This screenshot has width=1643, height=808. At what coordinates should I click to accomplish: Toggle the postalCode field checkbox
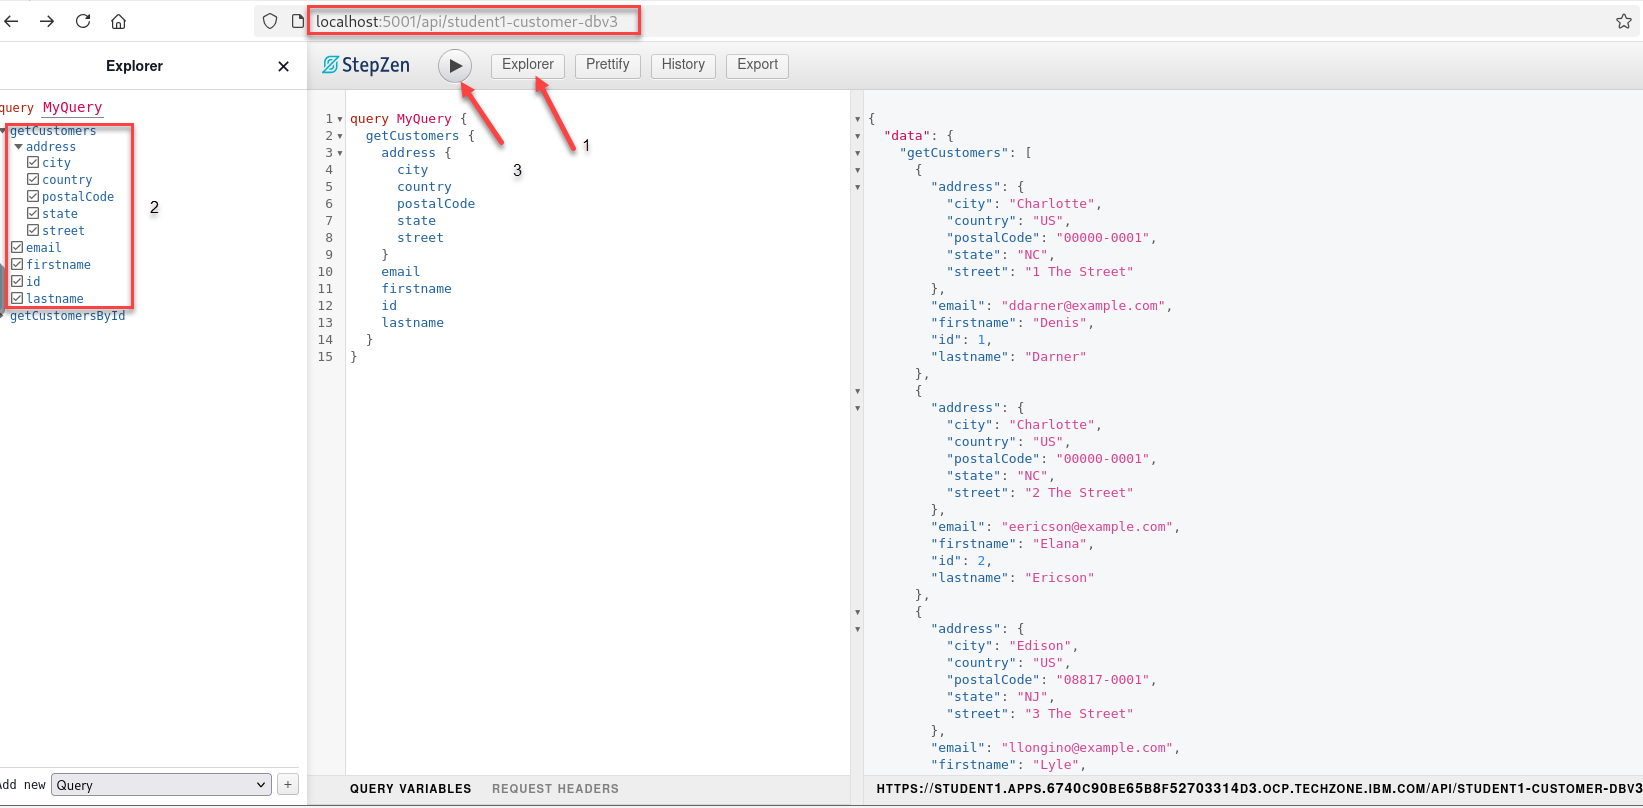33,196
